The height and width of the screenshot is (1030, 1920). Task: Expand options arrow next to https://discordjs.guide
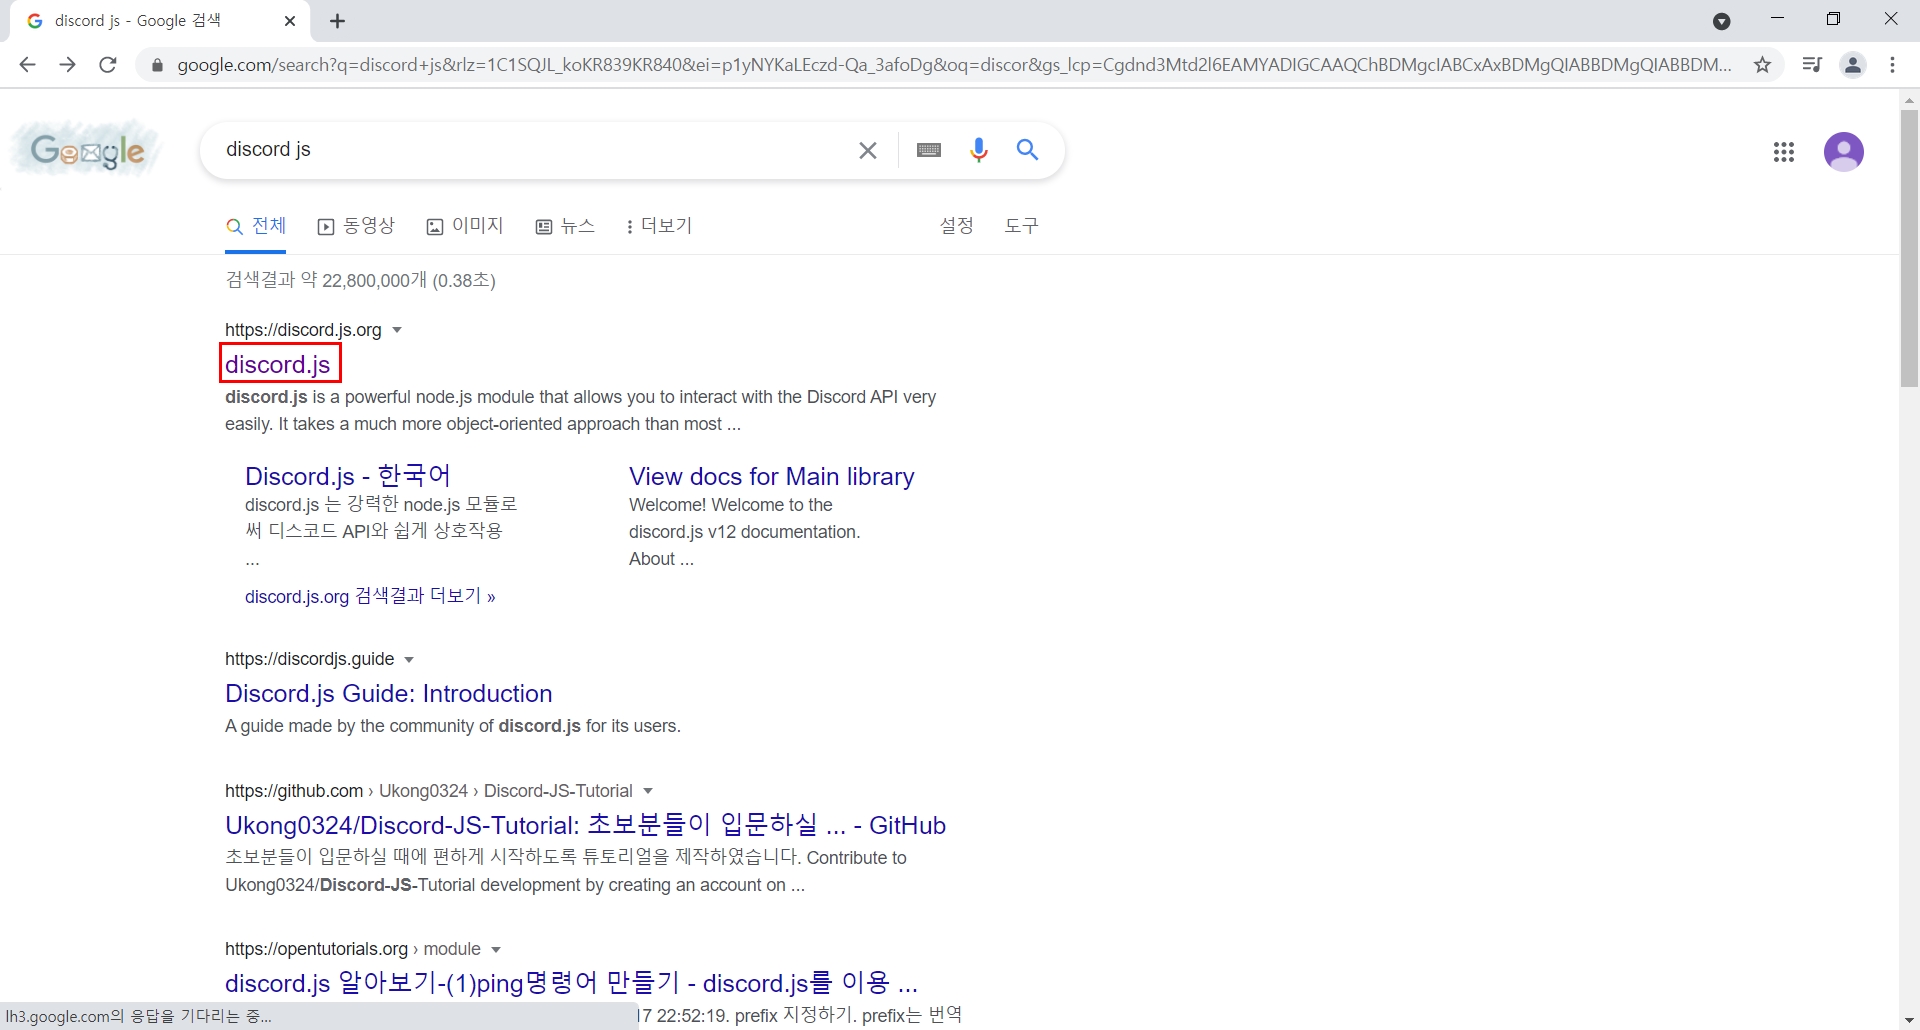pos(409,659)
